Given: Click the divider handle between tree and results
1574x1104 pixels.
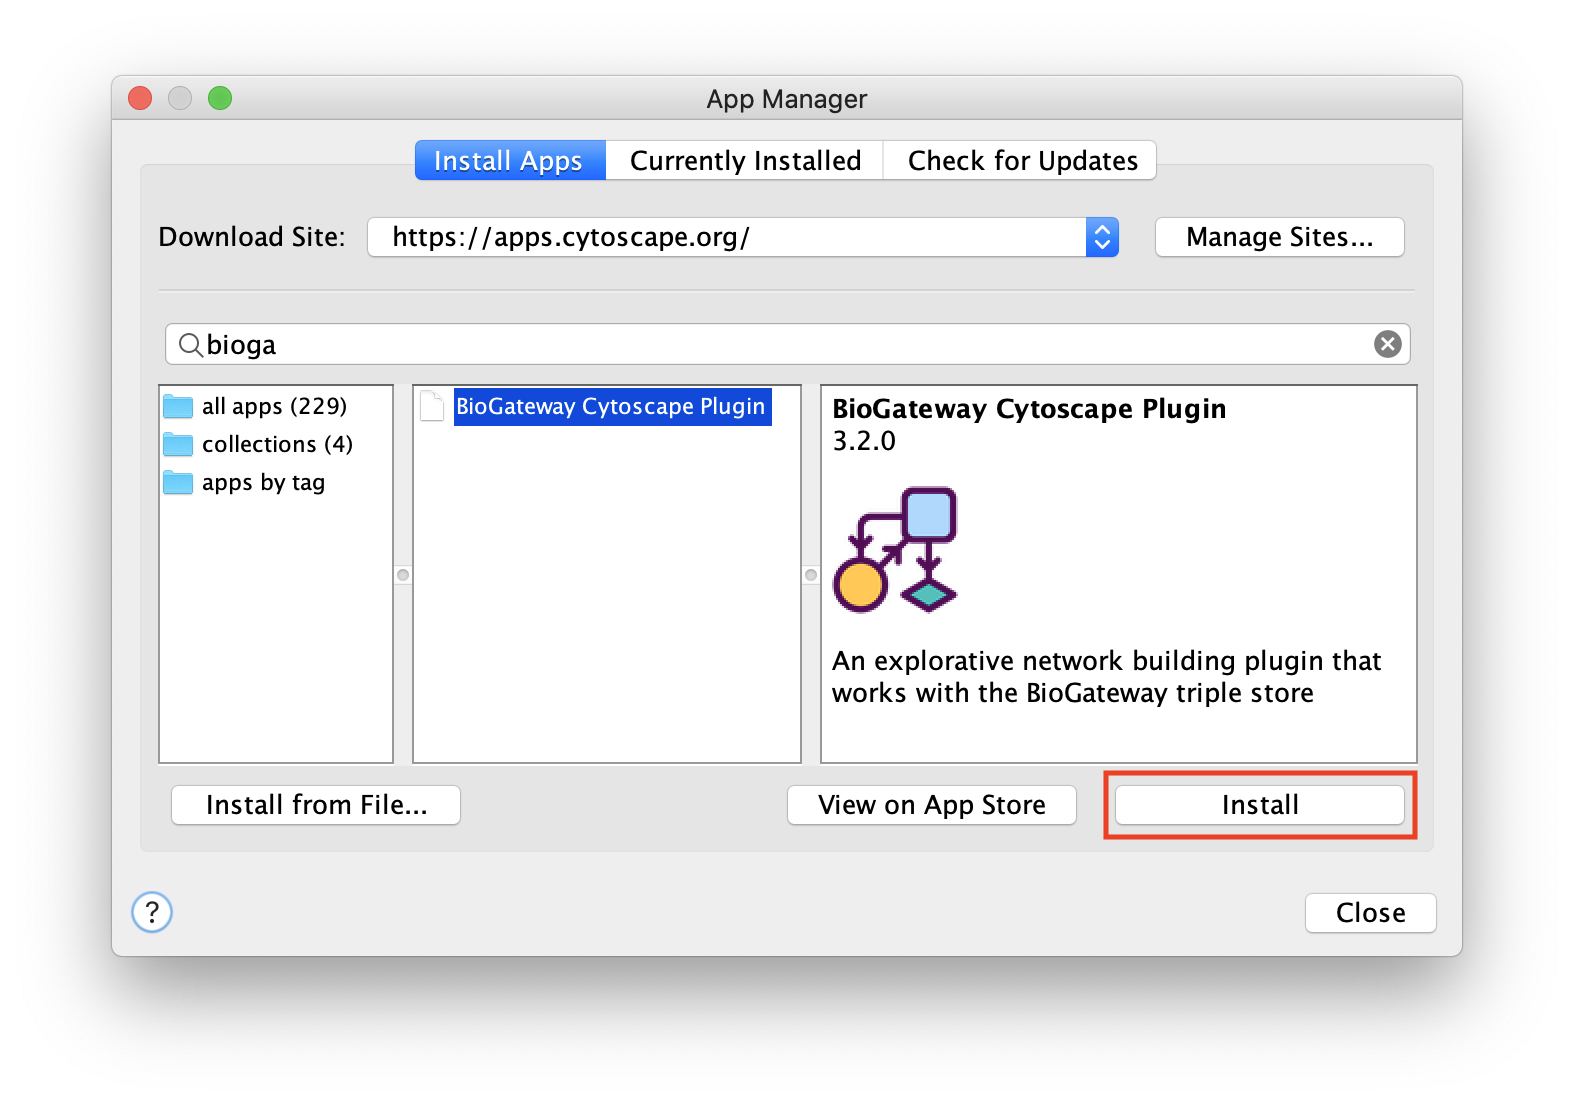Looking at the screenshot, I should pyautogui.click(x=403, y=575).
